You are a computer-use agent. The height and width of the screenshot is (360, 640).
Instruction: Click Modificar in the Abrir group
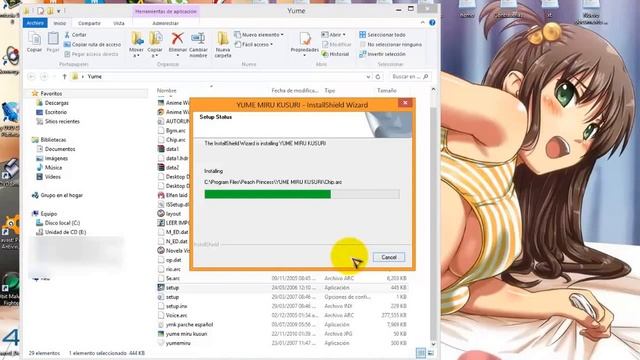tap(337, 44)
